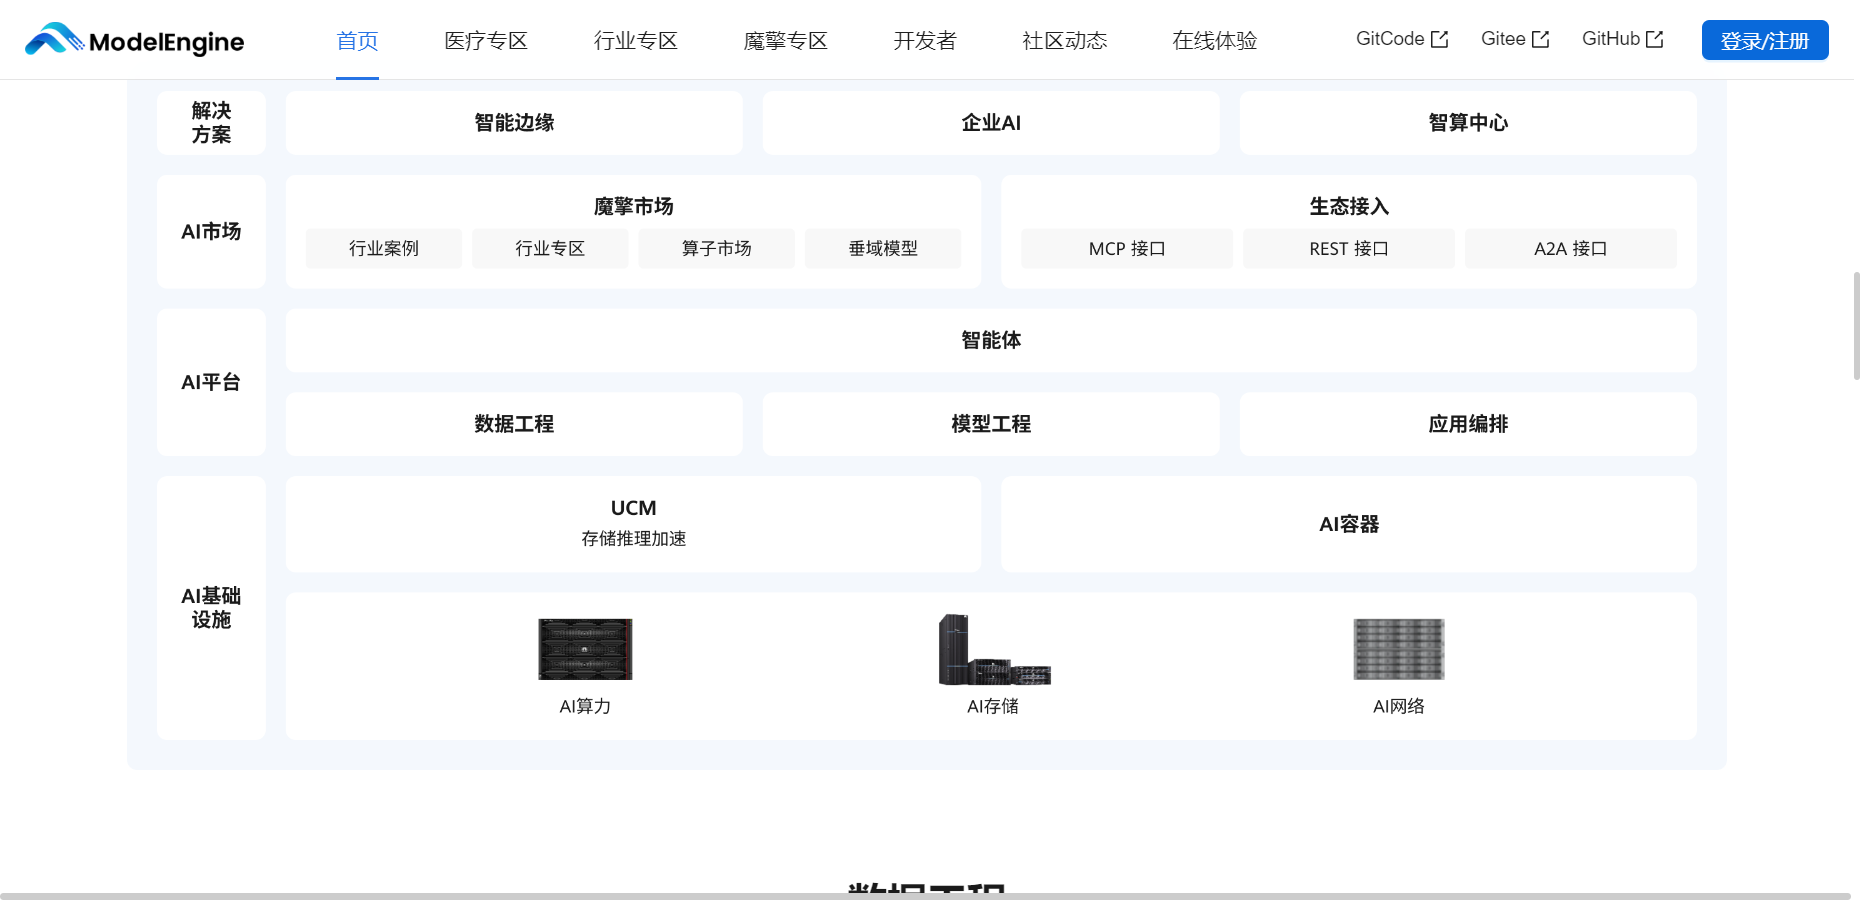The width and height of the screenshot is (1860, 900).
Task: Click the 垂域模型 card under 魔擎市场
Action: point(883,248)
